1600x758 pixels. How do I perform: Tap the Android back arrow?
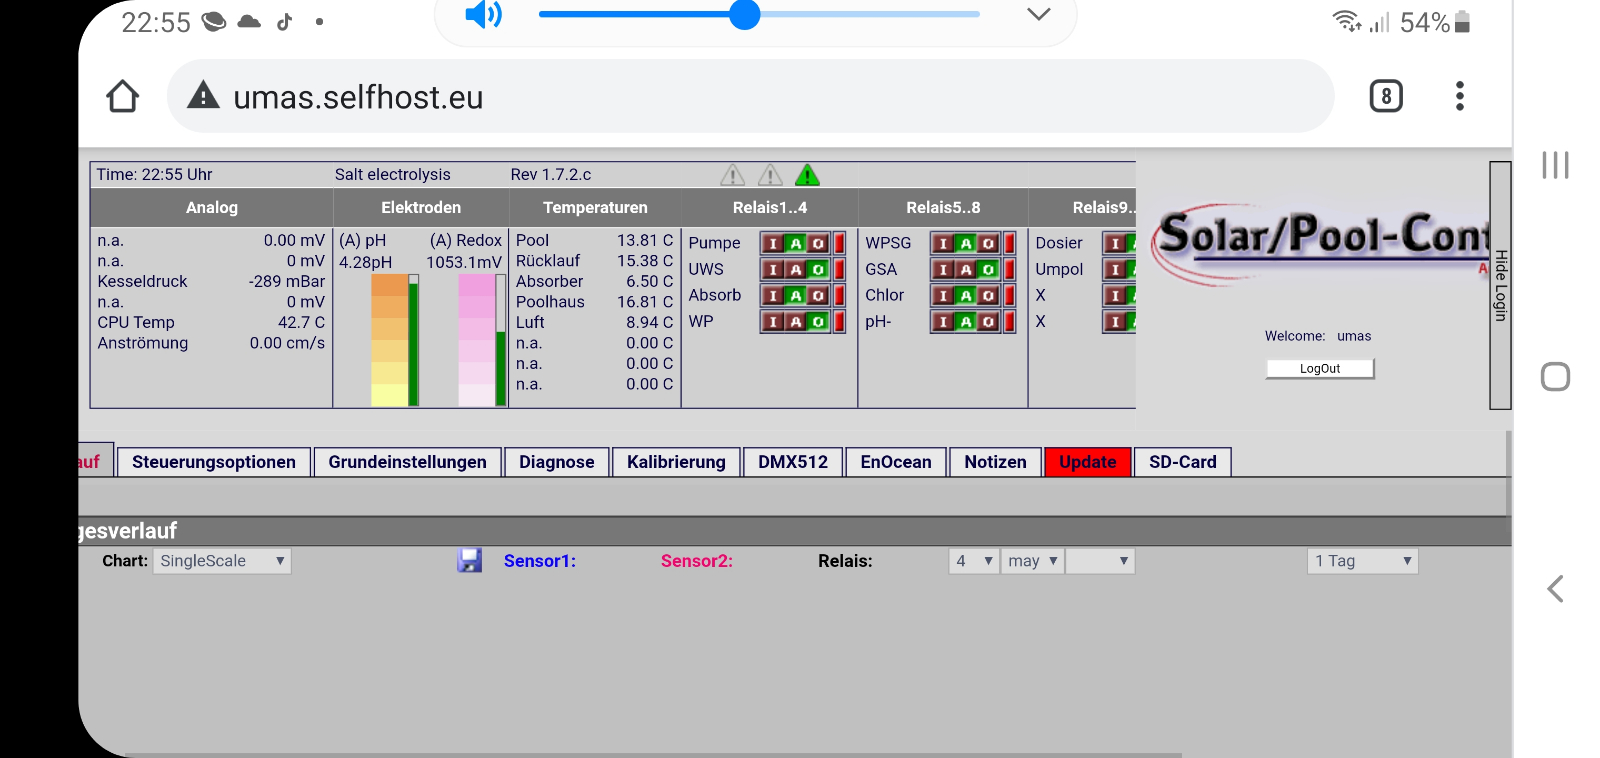click(x=1555, y=589)
